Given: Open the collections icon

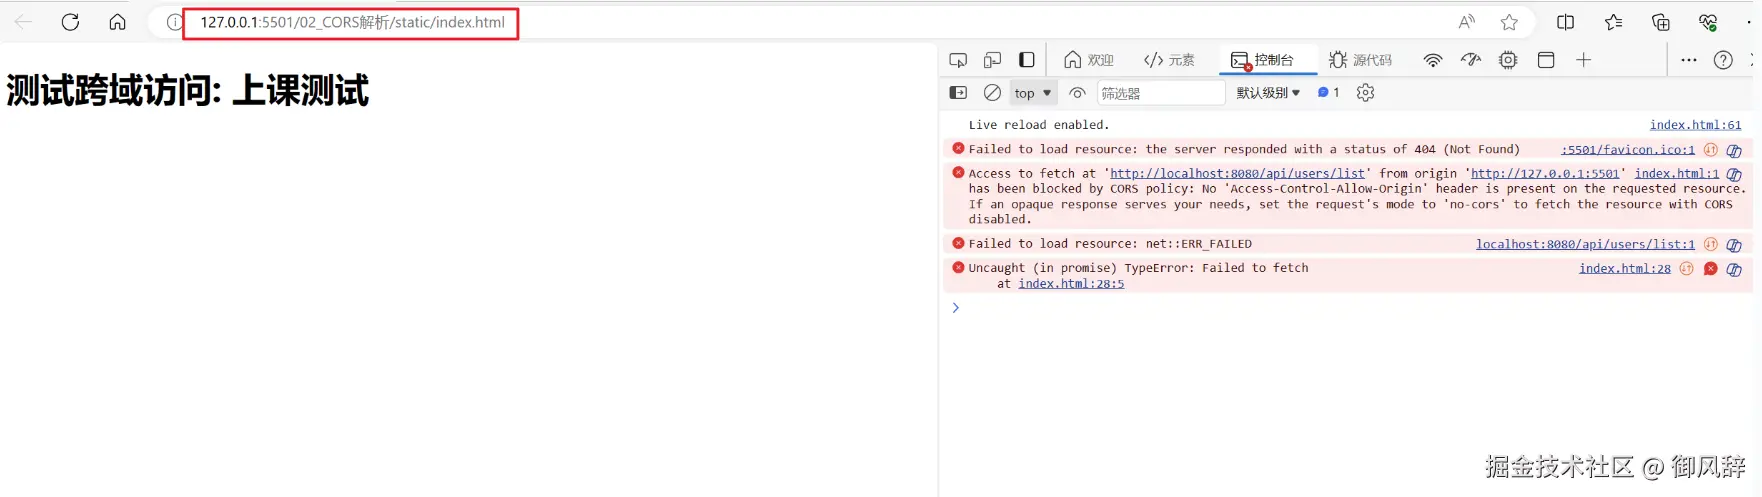Looking at the screenshot, I should point(1660,22).
